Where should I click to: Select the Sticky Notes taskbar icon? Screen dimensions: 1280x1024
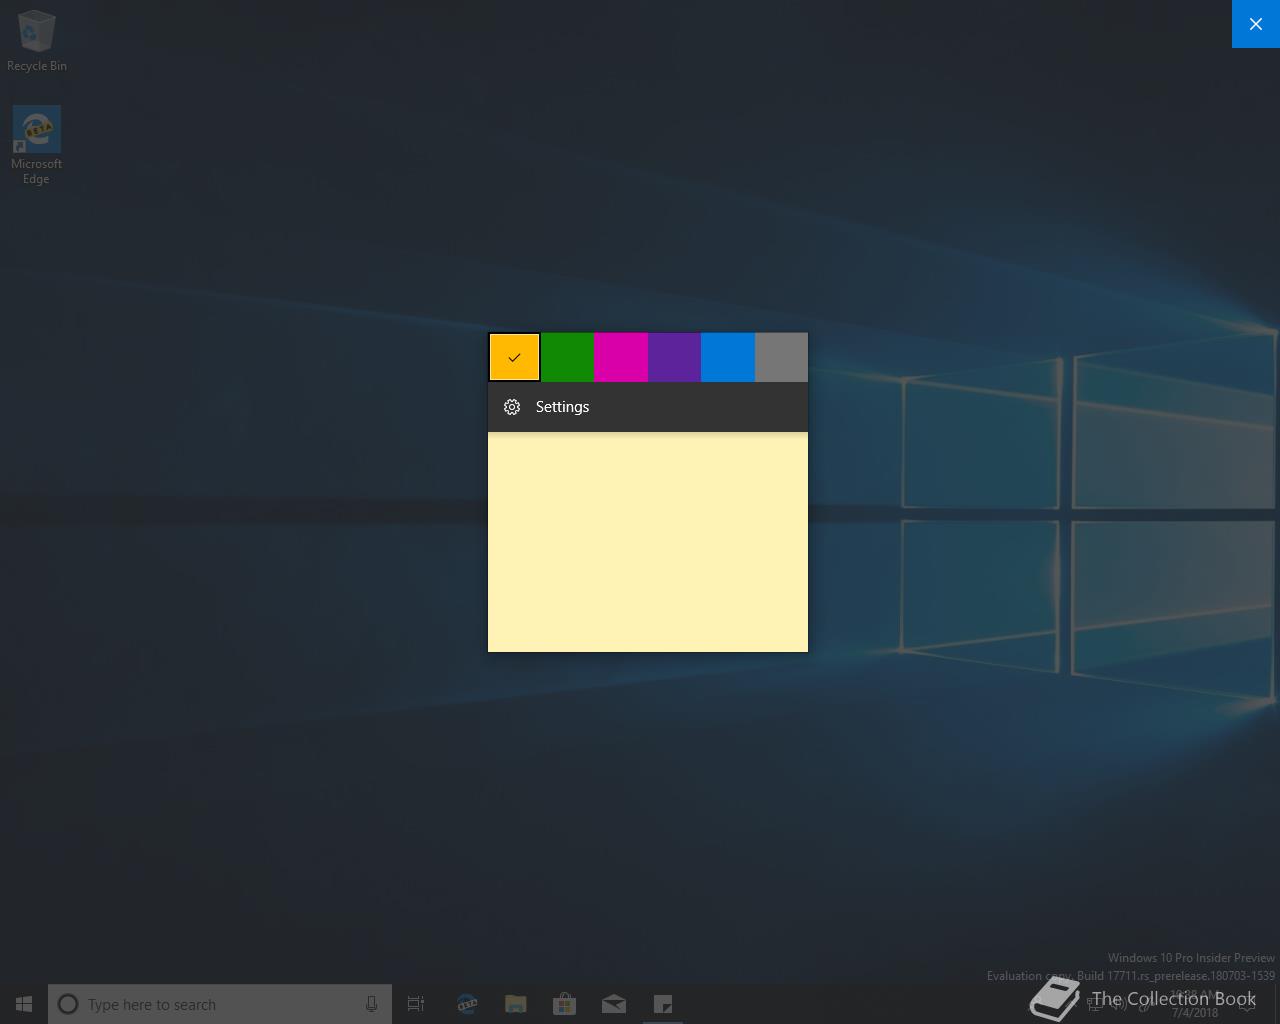(x=663, y=1004)
